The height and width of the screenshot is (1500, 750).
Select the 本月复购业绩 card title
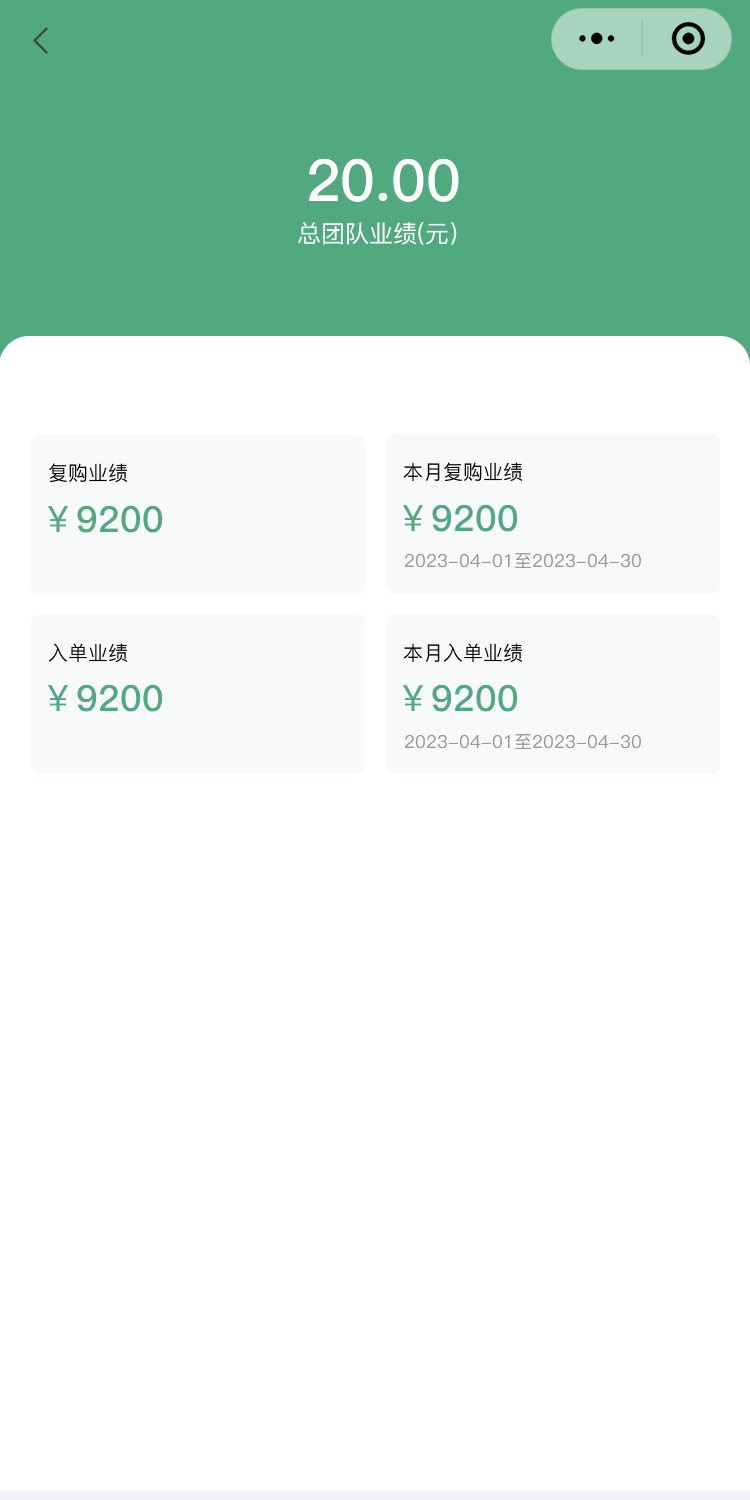pos(463,472)
